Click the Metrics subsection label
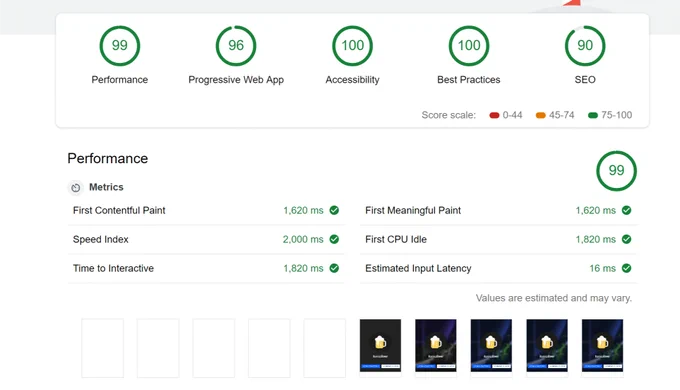This screenshot has width=680, height=390. (106, 187)
